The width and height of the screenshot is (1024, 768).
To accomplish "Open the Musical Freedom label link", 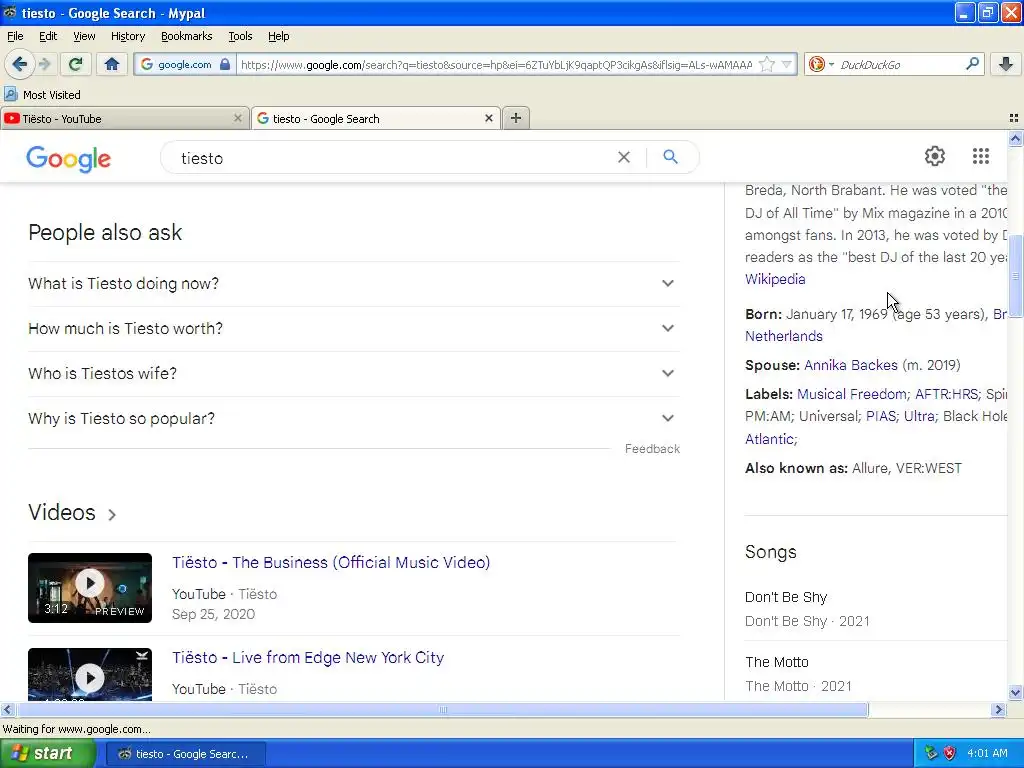I will (852, 394).
